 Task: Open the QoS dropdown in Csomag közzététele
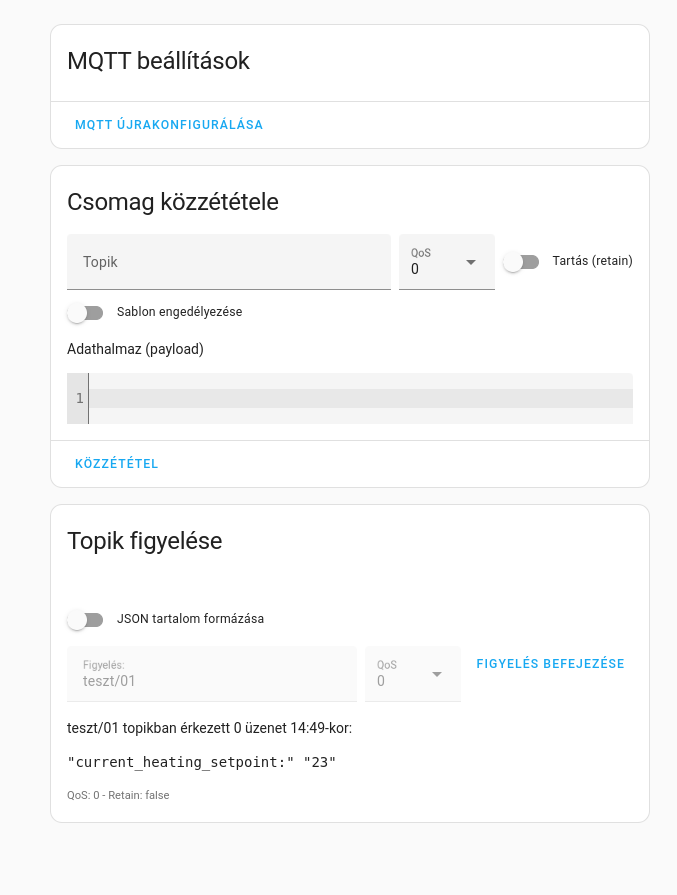447,262
